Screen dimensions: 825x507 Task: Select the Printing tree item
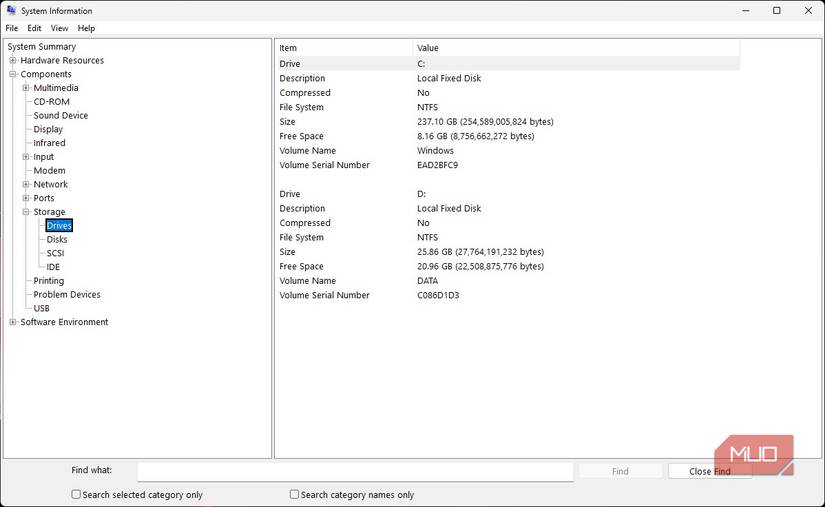(x=48, y=281)
